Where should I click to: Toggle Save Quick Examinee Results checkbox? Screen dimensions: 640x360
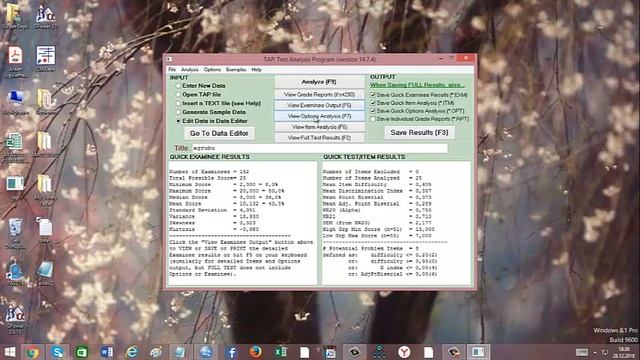373,95
